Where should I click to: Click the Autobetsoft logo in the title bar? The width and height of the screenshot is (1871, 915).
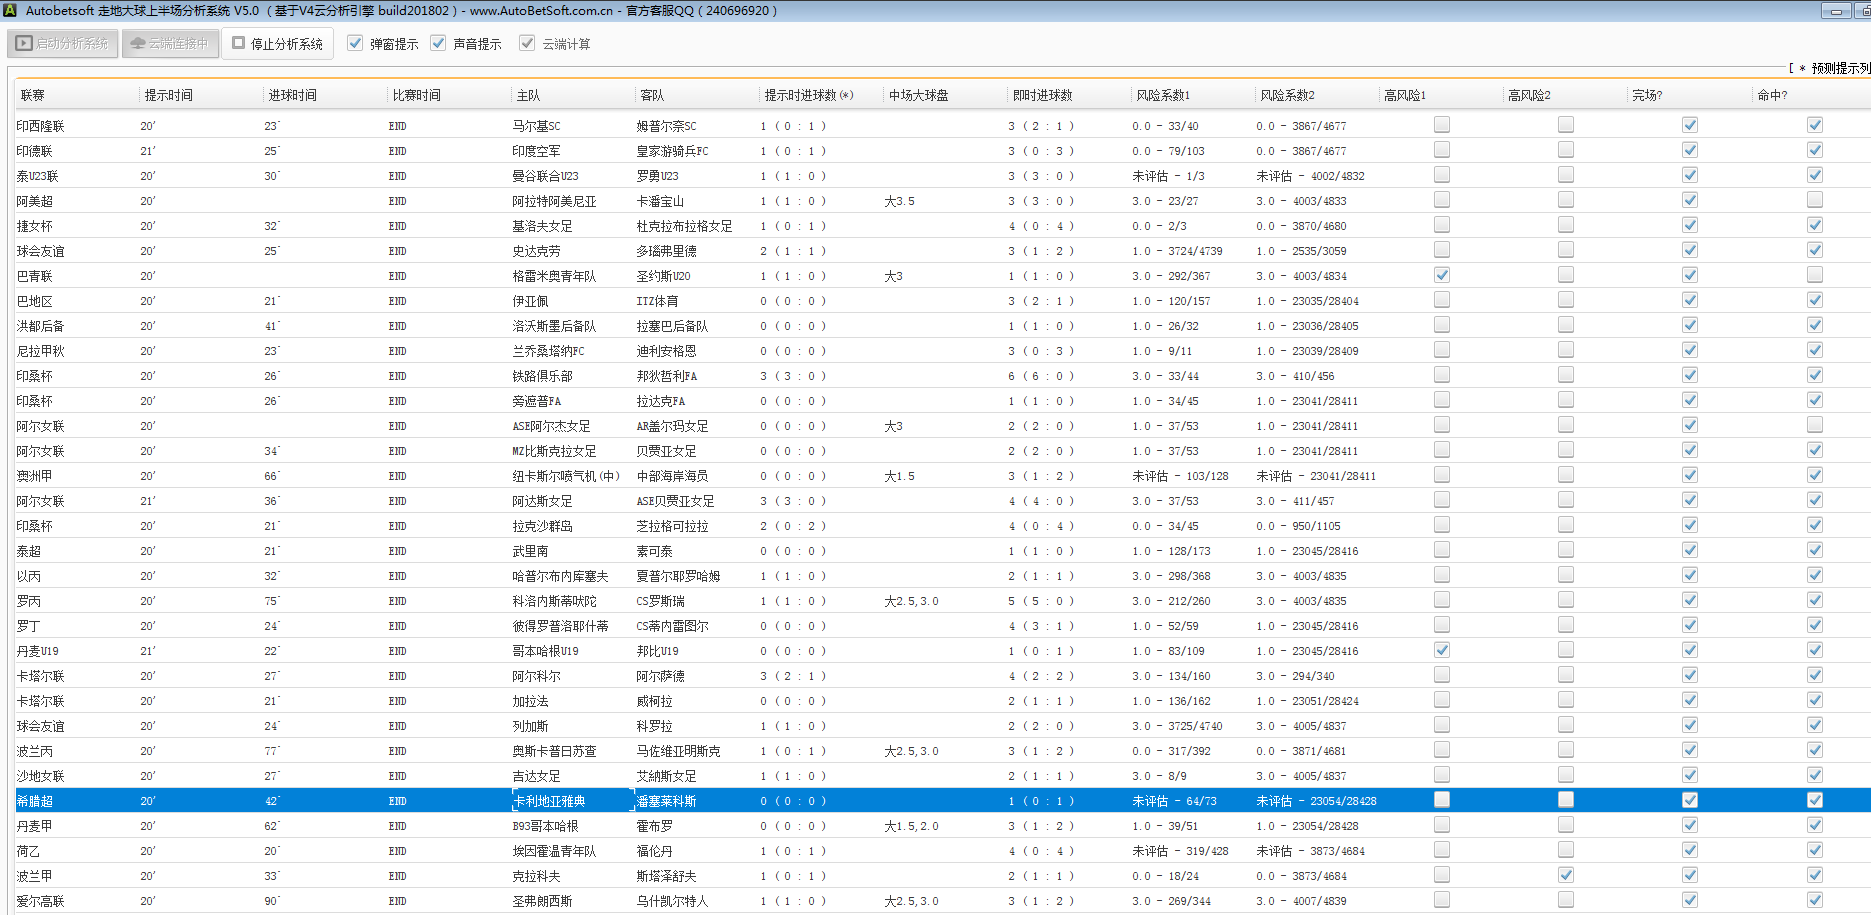[10, 11]
